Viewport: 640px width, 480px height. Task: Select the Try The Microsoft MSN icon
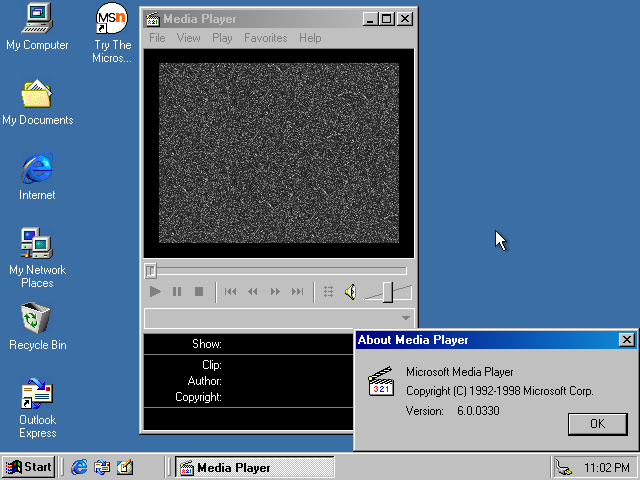pos(112,33)
